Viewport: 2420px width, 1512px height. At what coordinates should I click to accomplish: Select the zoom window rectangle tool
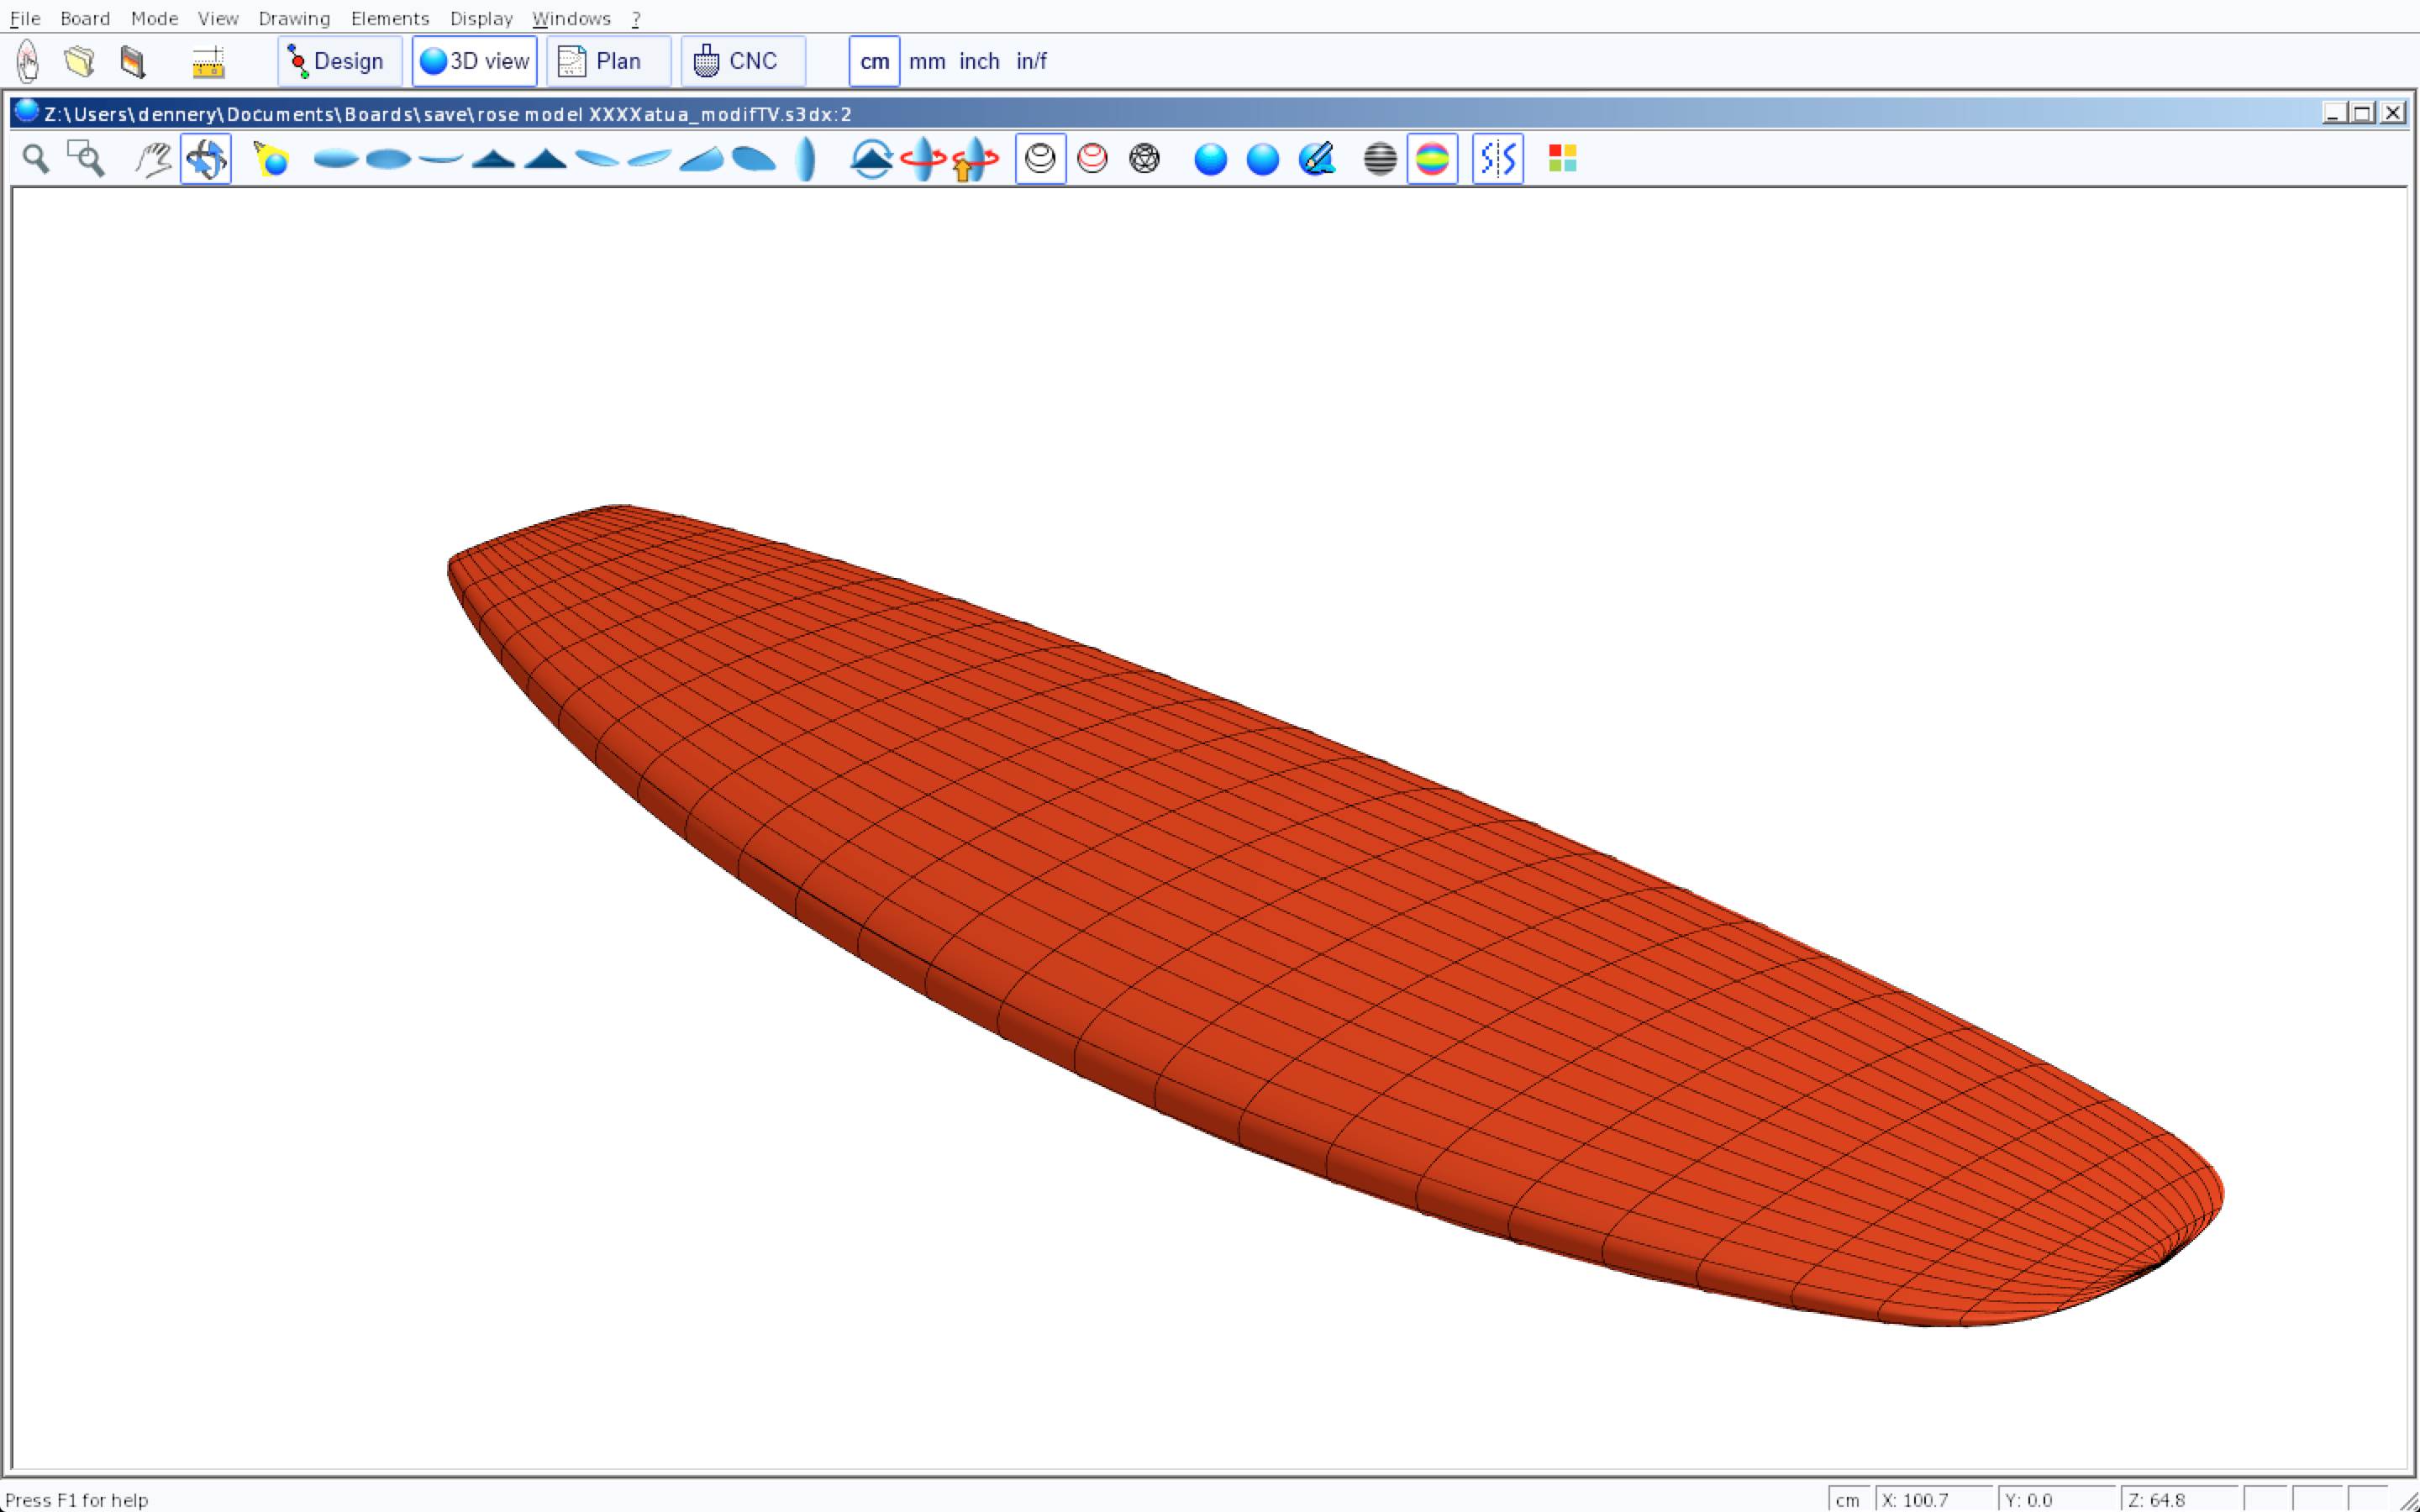pos(86,159)
